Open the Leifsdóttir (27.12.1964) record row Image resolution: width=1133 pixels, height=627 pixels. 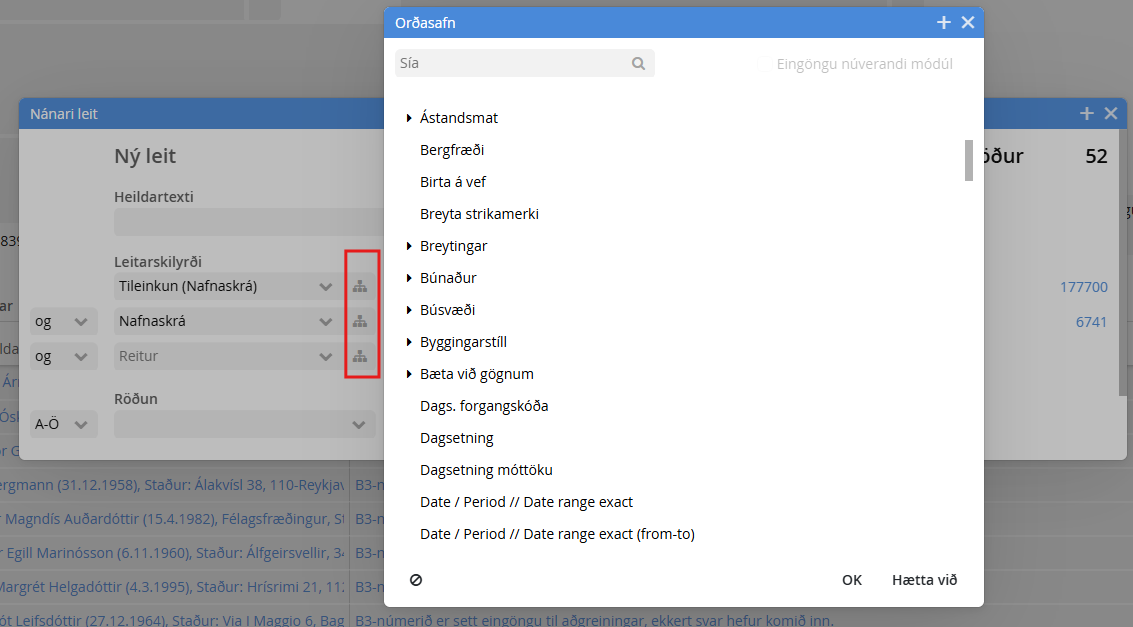click(x=174, y=620)
